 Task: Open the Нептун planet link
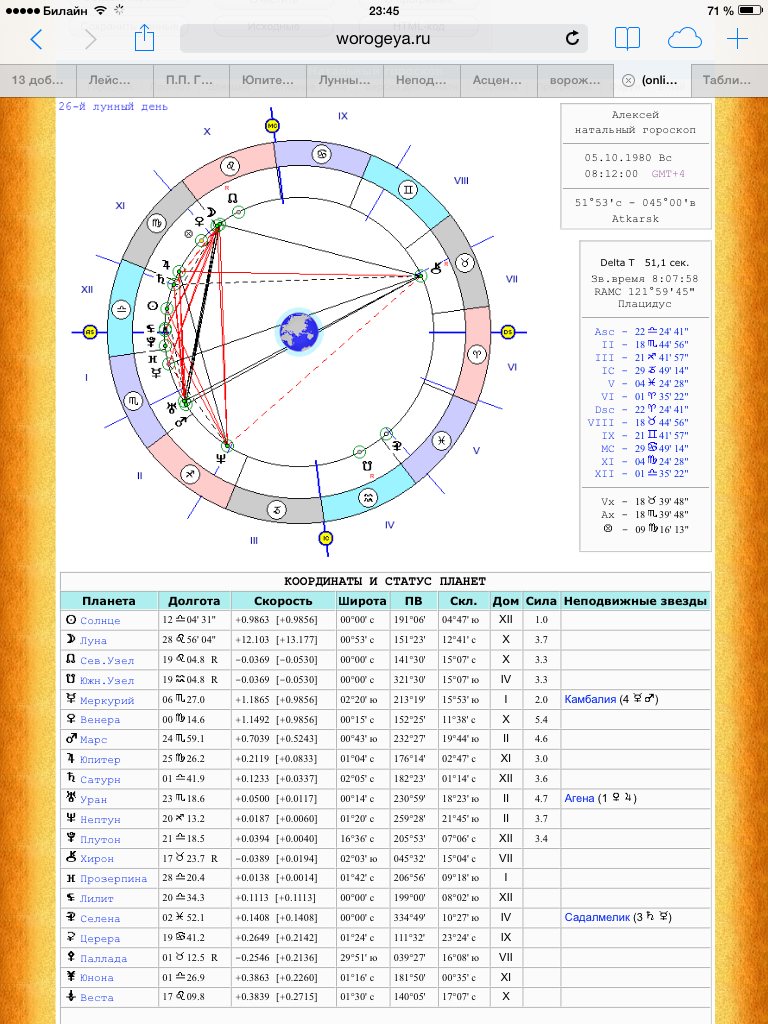pos(100,820)
